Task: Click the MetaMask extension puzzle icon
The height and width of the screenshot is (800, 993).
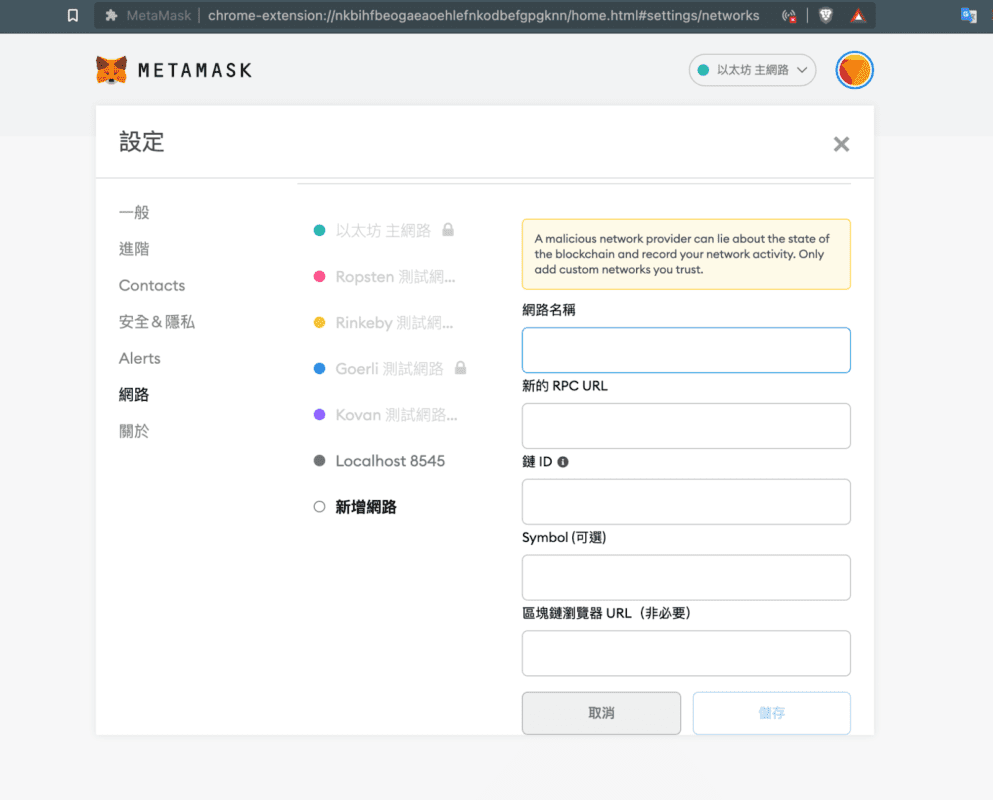Action: click(109, 15)
